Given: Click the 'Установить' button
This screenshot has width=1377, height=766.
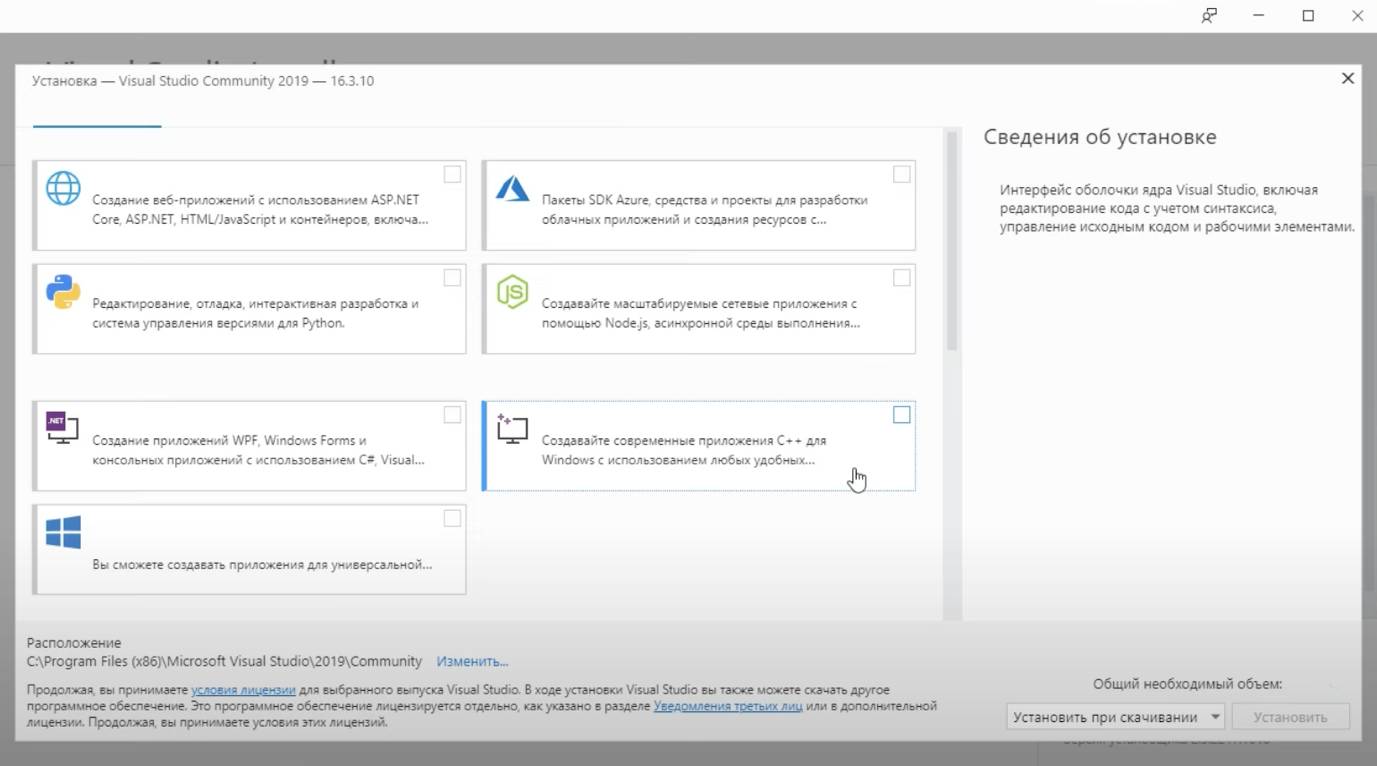Looking at the screenshot, I should [1290, 717].
